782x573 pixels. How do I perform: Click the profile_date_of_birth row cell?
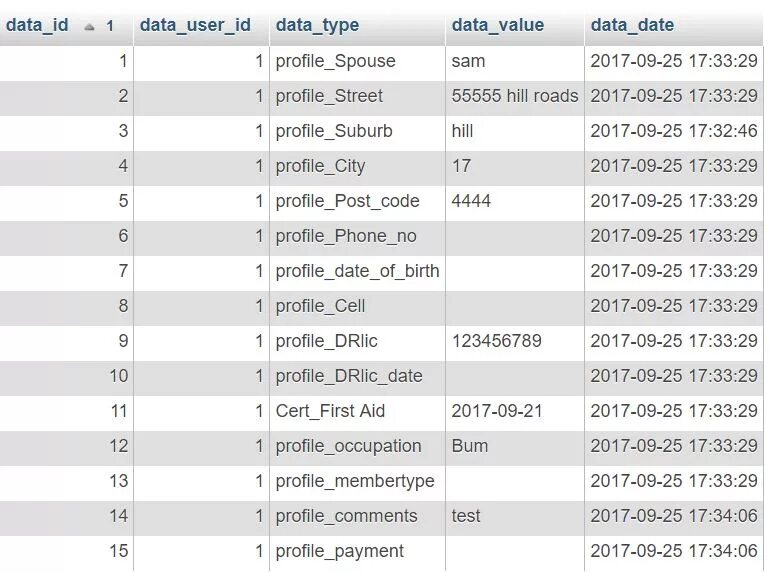pos(357,271)
